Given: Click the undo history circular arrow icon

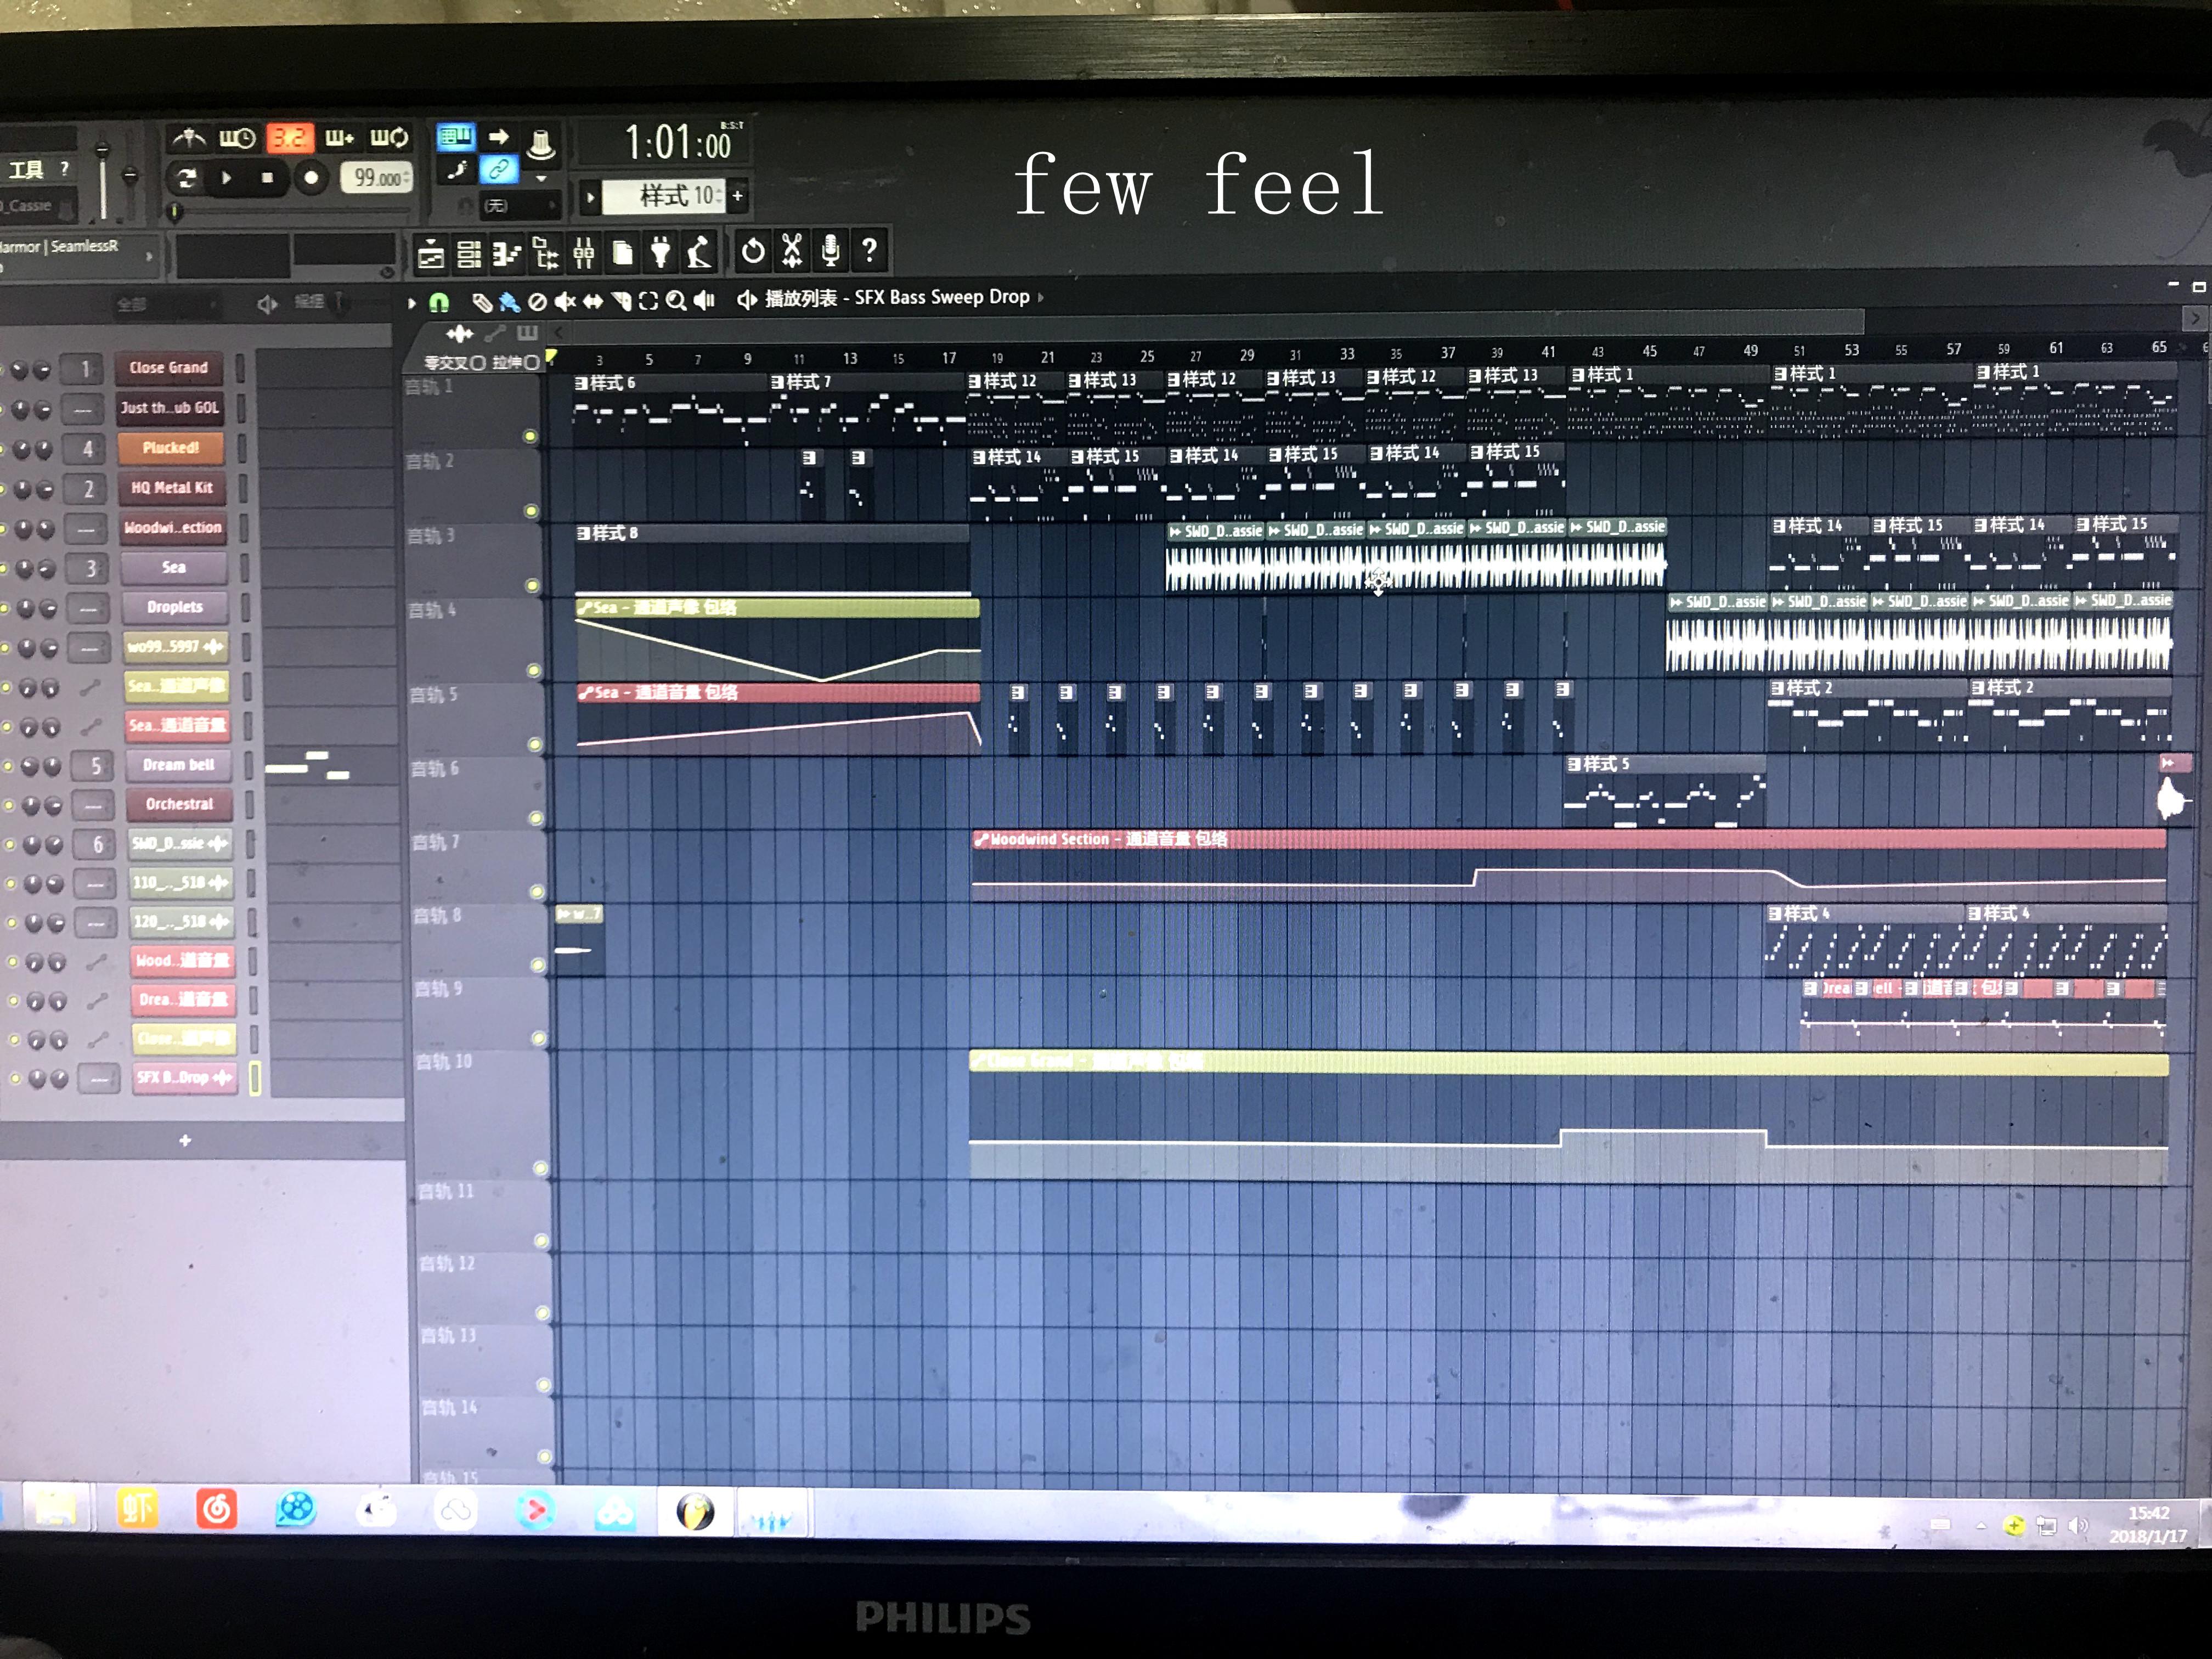Looking at the screenshot, I should (x=753, y=251).
